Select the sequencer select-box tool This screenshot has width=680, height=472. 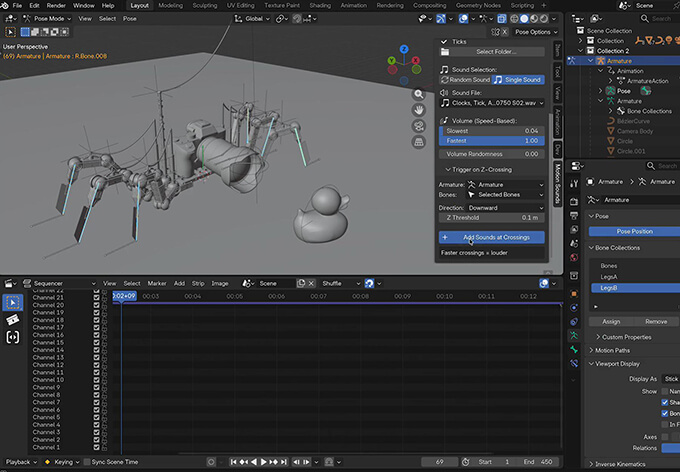click(13, 302)
